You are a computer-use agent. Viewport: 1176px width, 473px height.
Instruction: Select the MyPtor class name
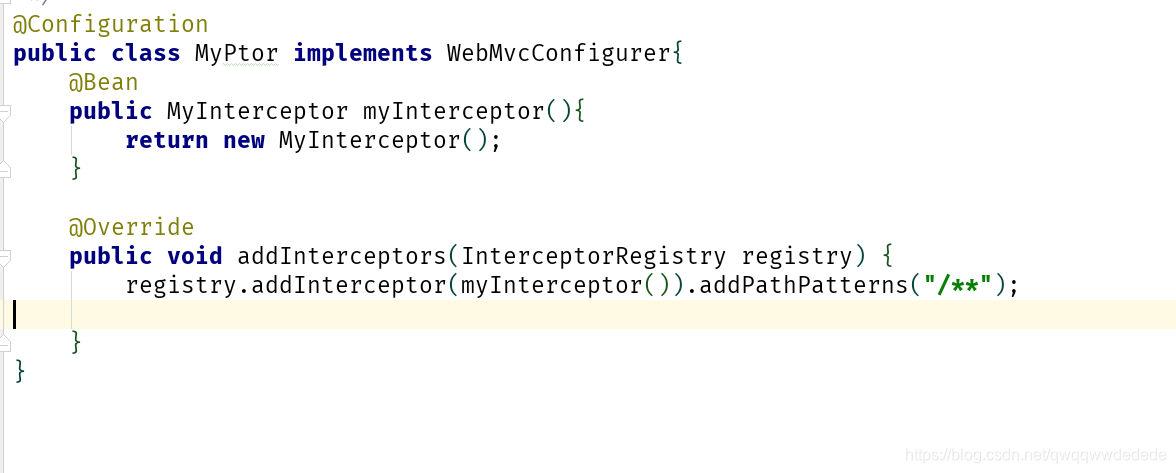tap(237, 54)
